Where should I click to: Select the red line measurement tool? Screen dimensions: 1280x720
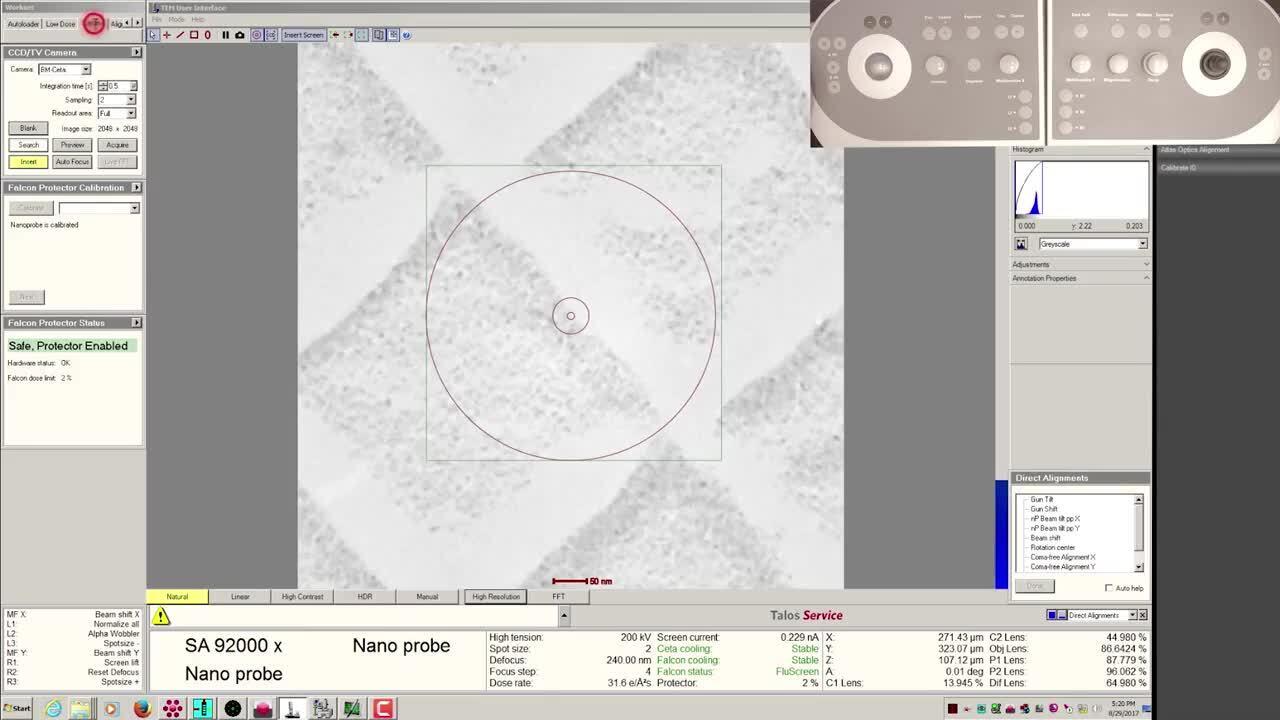tap(180, 35)
